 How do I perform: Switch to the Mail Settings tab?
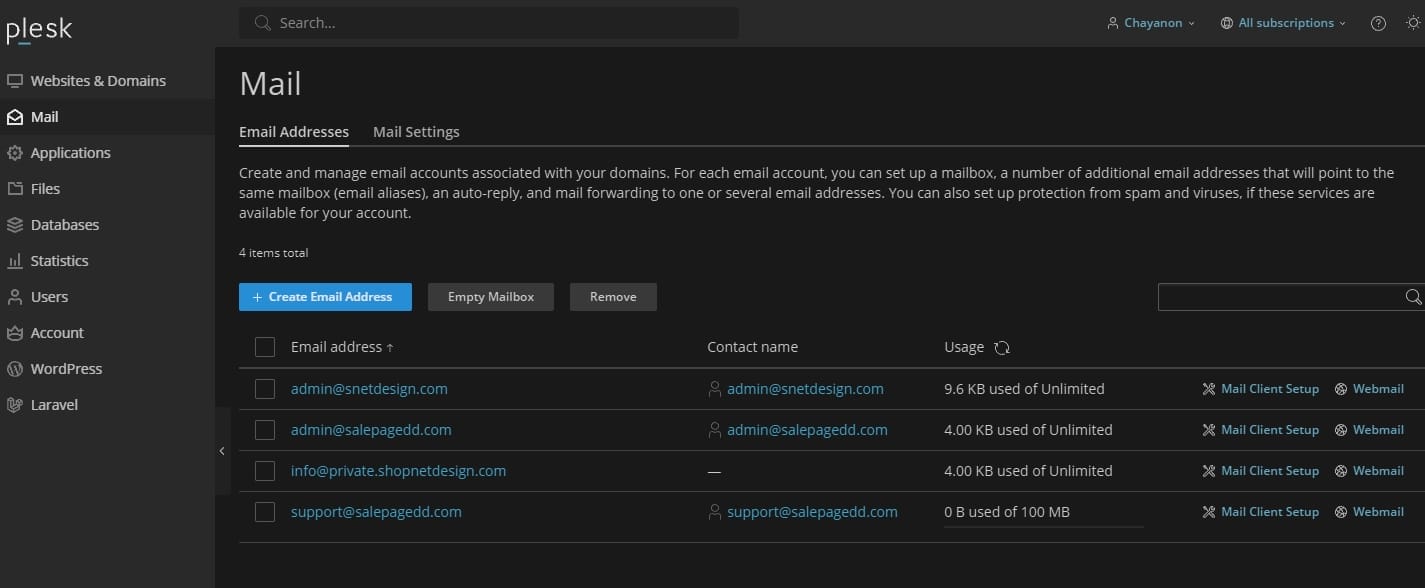click(416, 132)
